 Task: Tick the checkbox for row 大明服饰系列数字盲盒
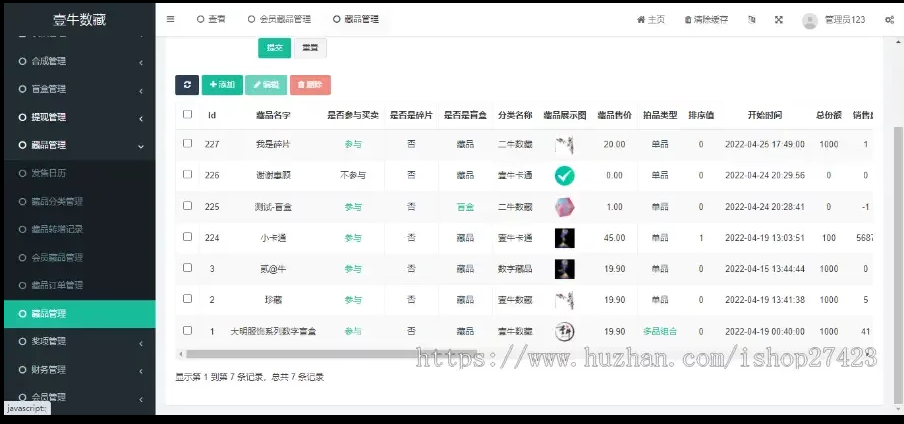(187, 331)
